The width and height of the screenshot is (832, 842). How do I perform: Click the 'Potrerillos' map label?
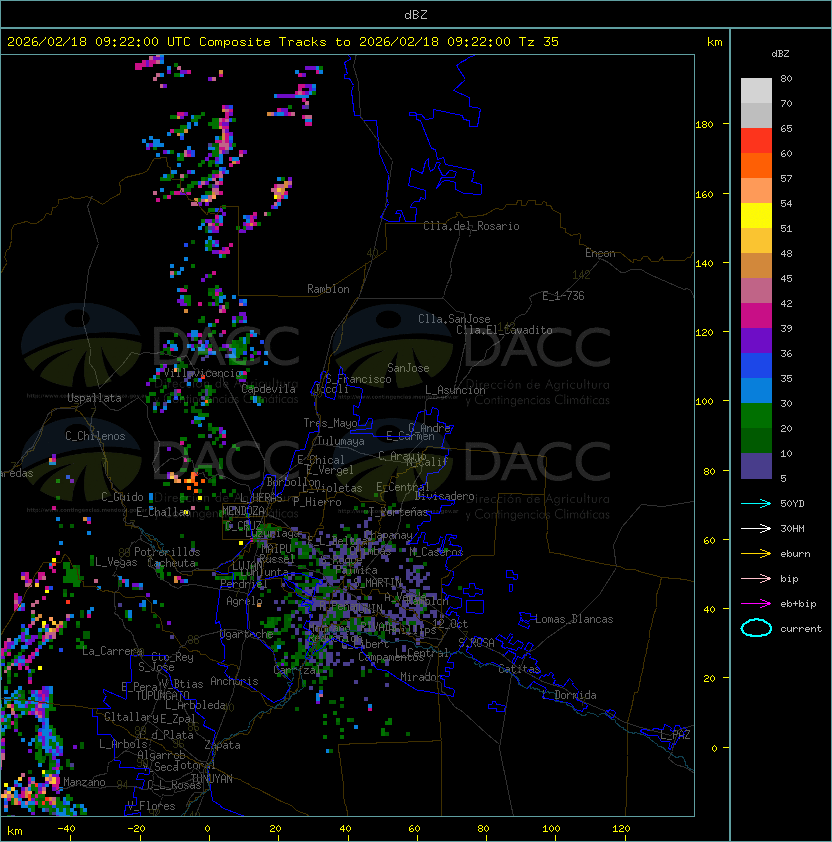coord(167,552)
